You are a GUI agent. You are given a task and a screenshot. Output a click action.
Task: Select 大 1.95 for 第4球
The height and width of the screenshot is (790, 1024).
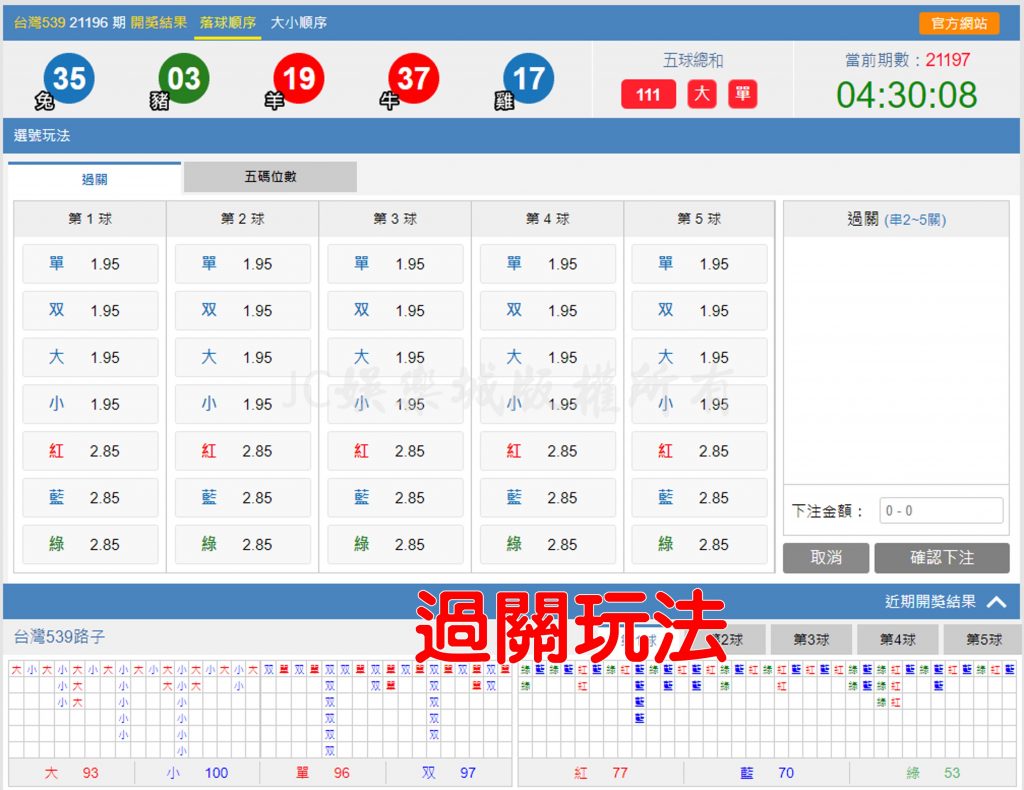point(548,357)
